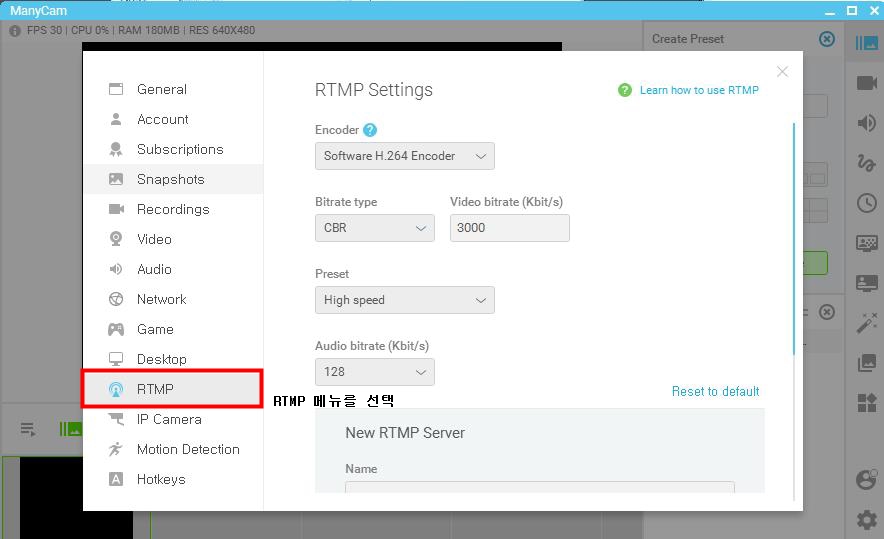
Task: Click Reset to default link
Action: (715, 391)
